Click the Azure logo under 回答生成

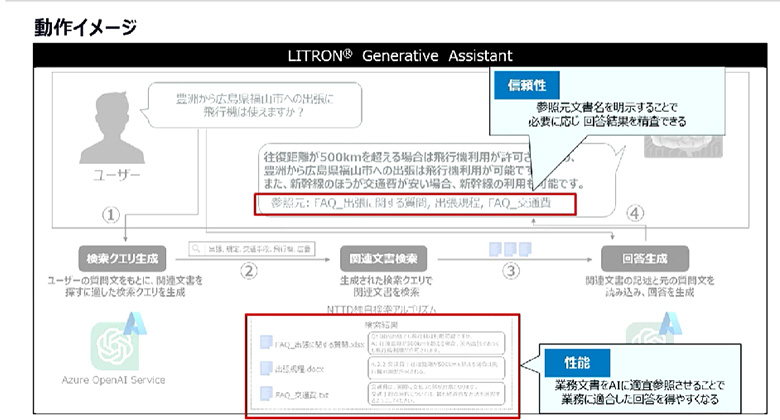pyautogui.click(x=646, y=328)
